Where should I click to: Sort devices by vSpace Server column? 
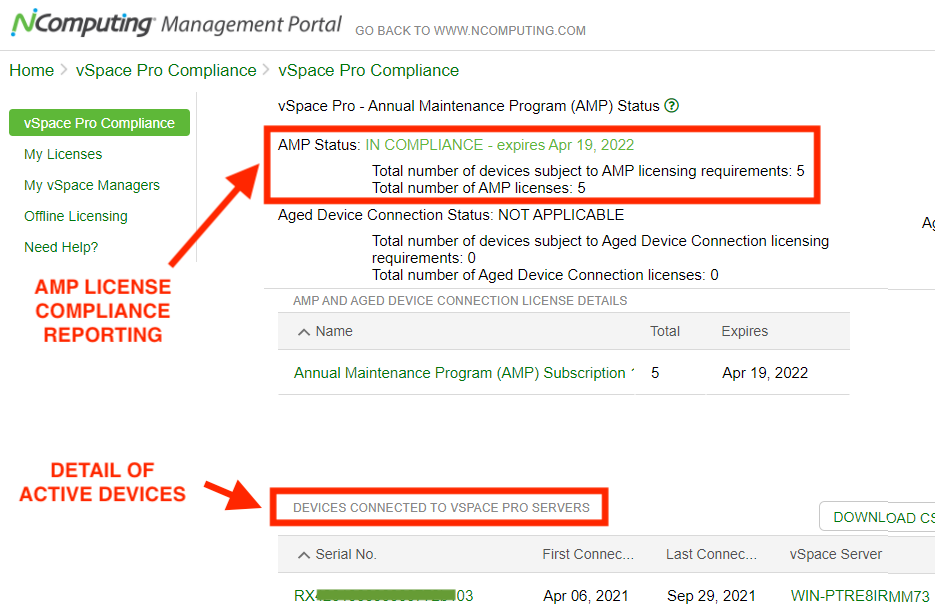pyautogui.click(x=836, y=554)
